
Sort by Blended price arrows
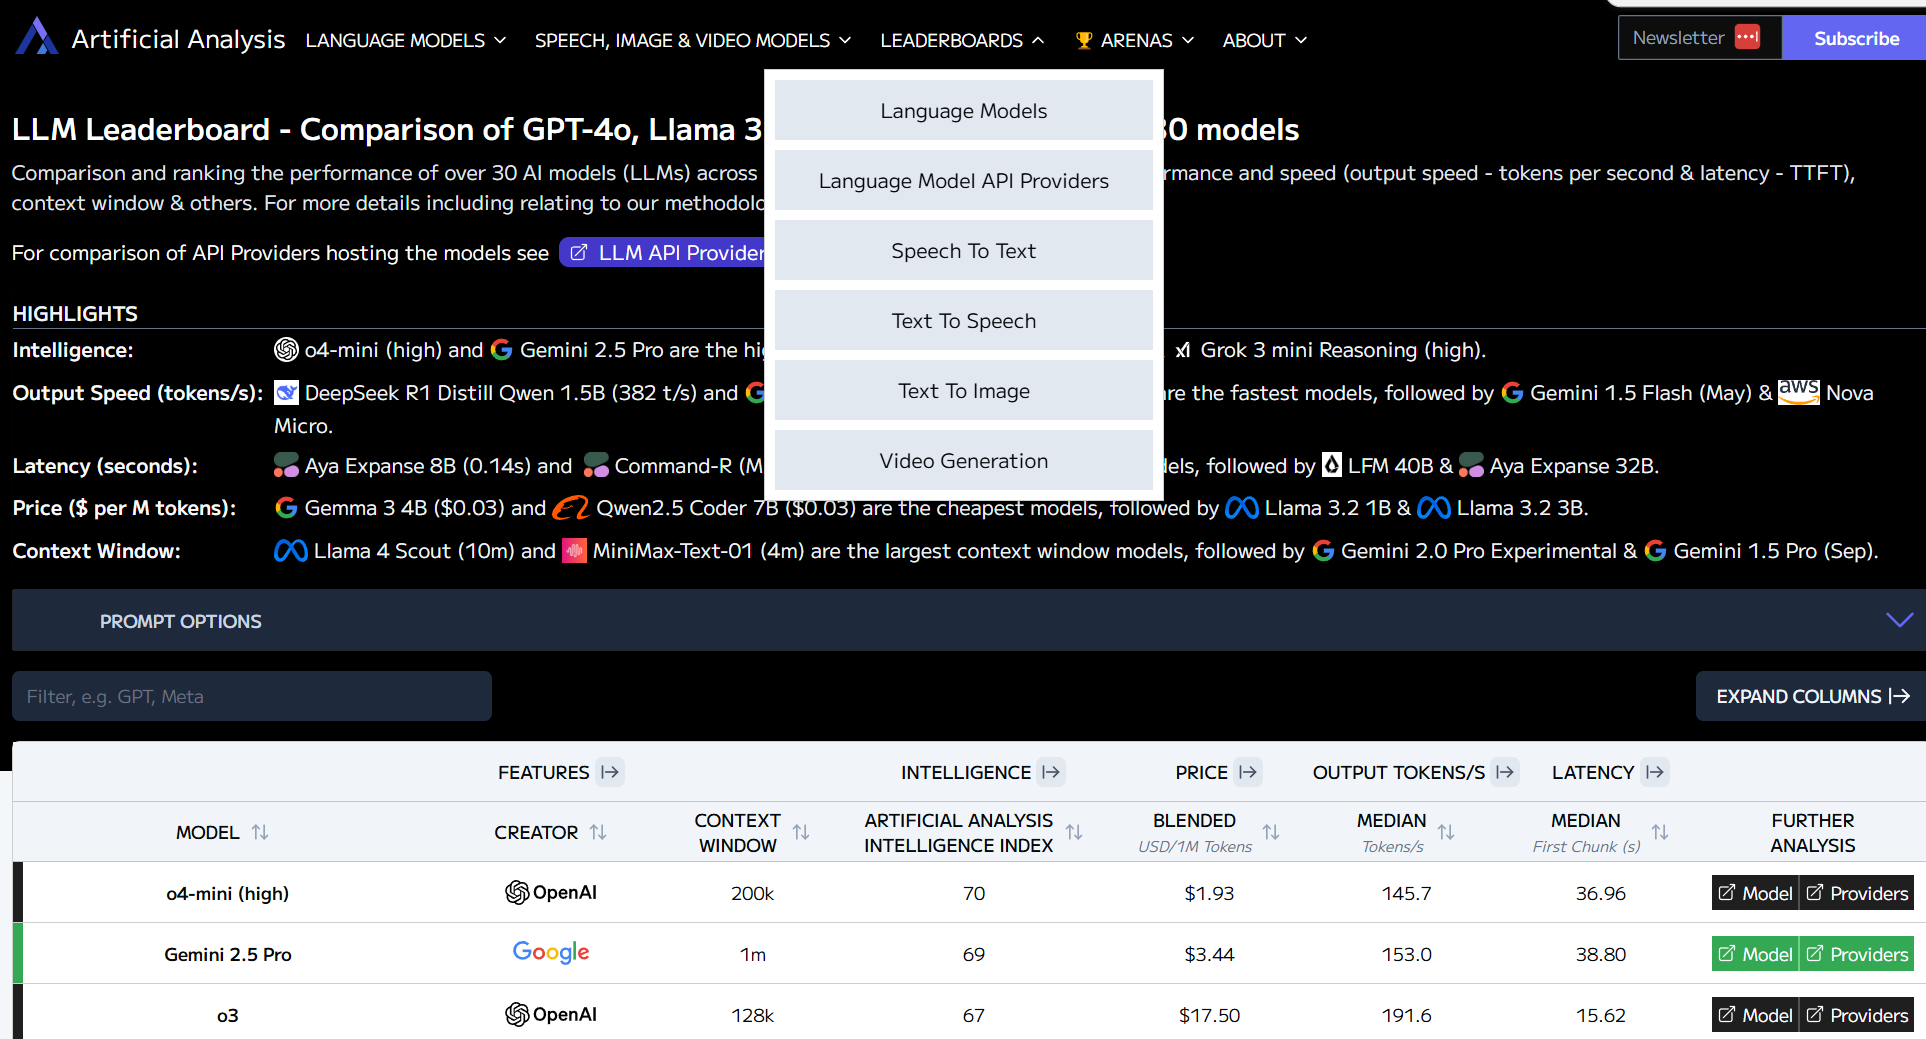pos(1271,832)
